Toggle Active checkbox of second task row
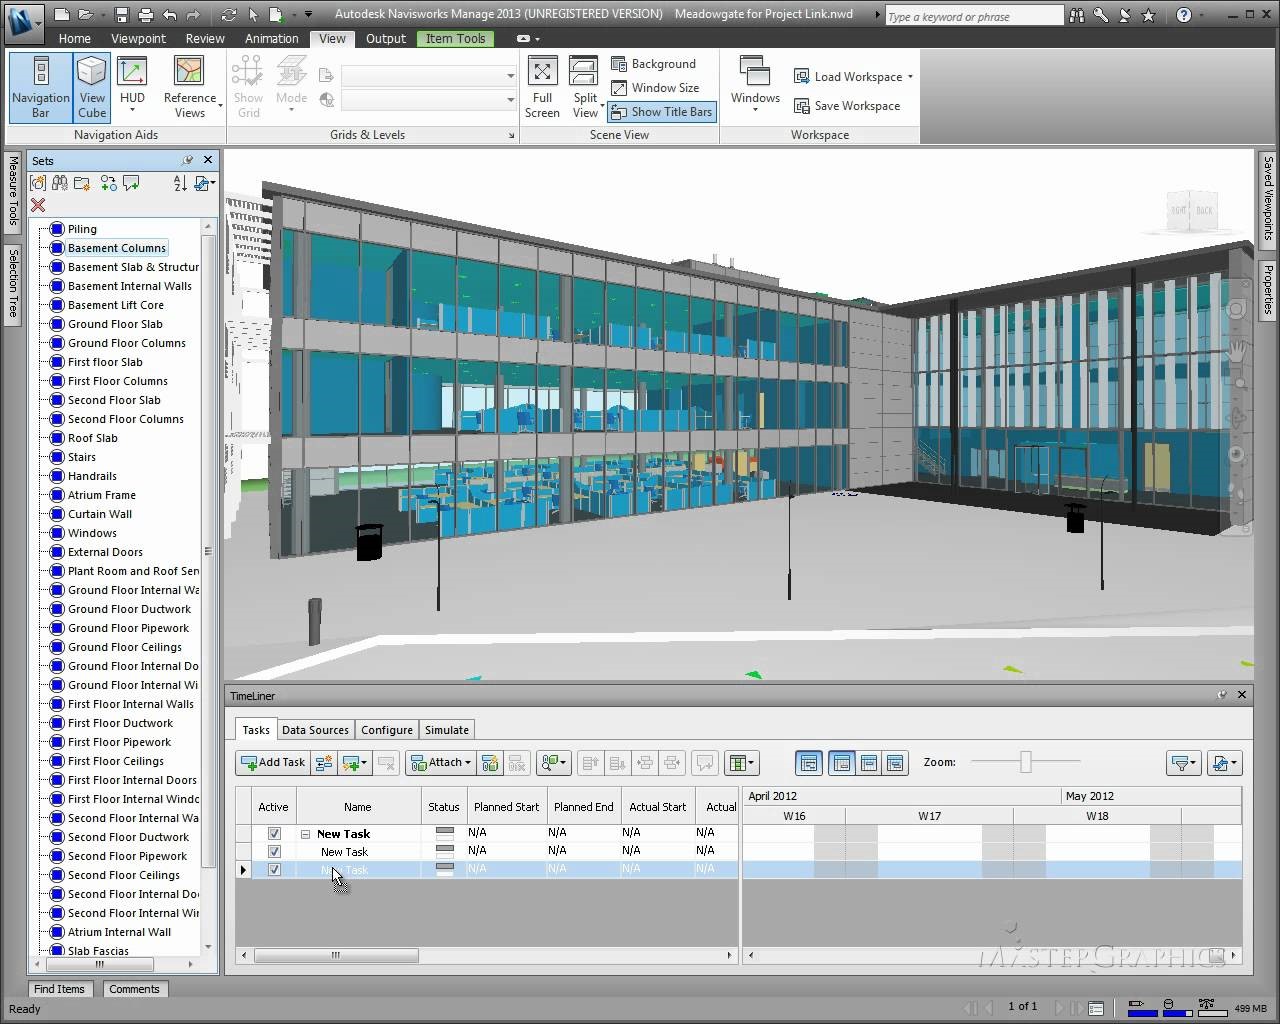The image size is (1280, 1024). (274, 852)
